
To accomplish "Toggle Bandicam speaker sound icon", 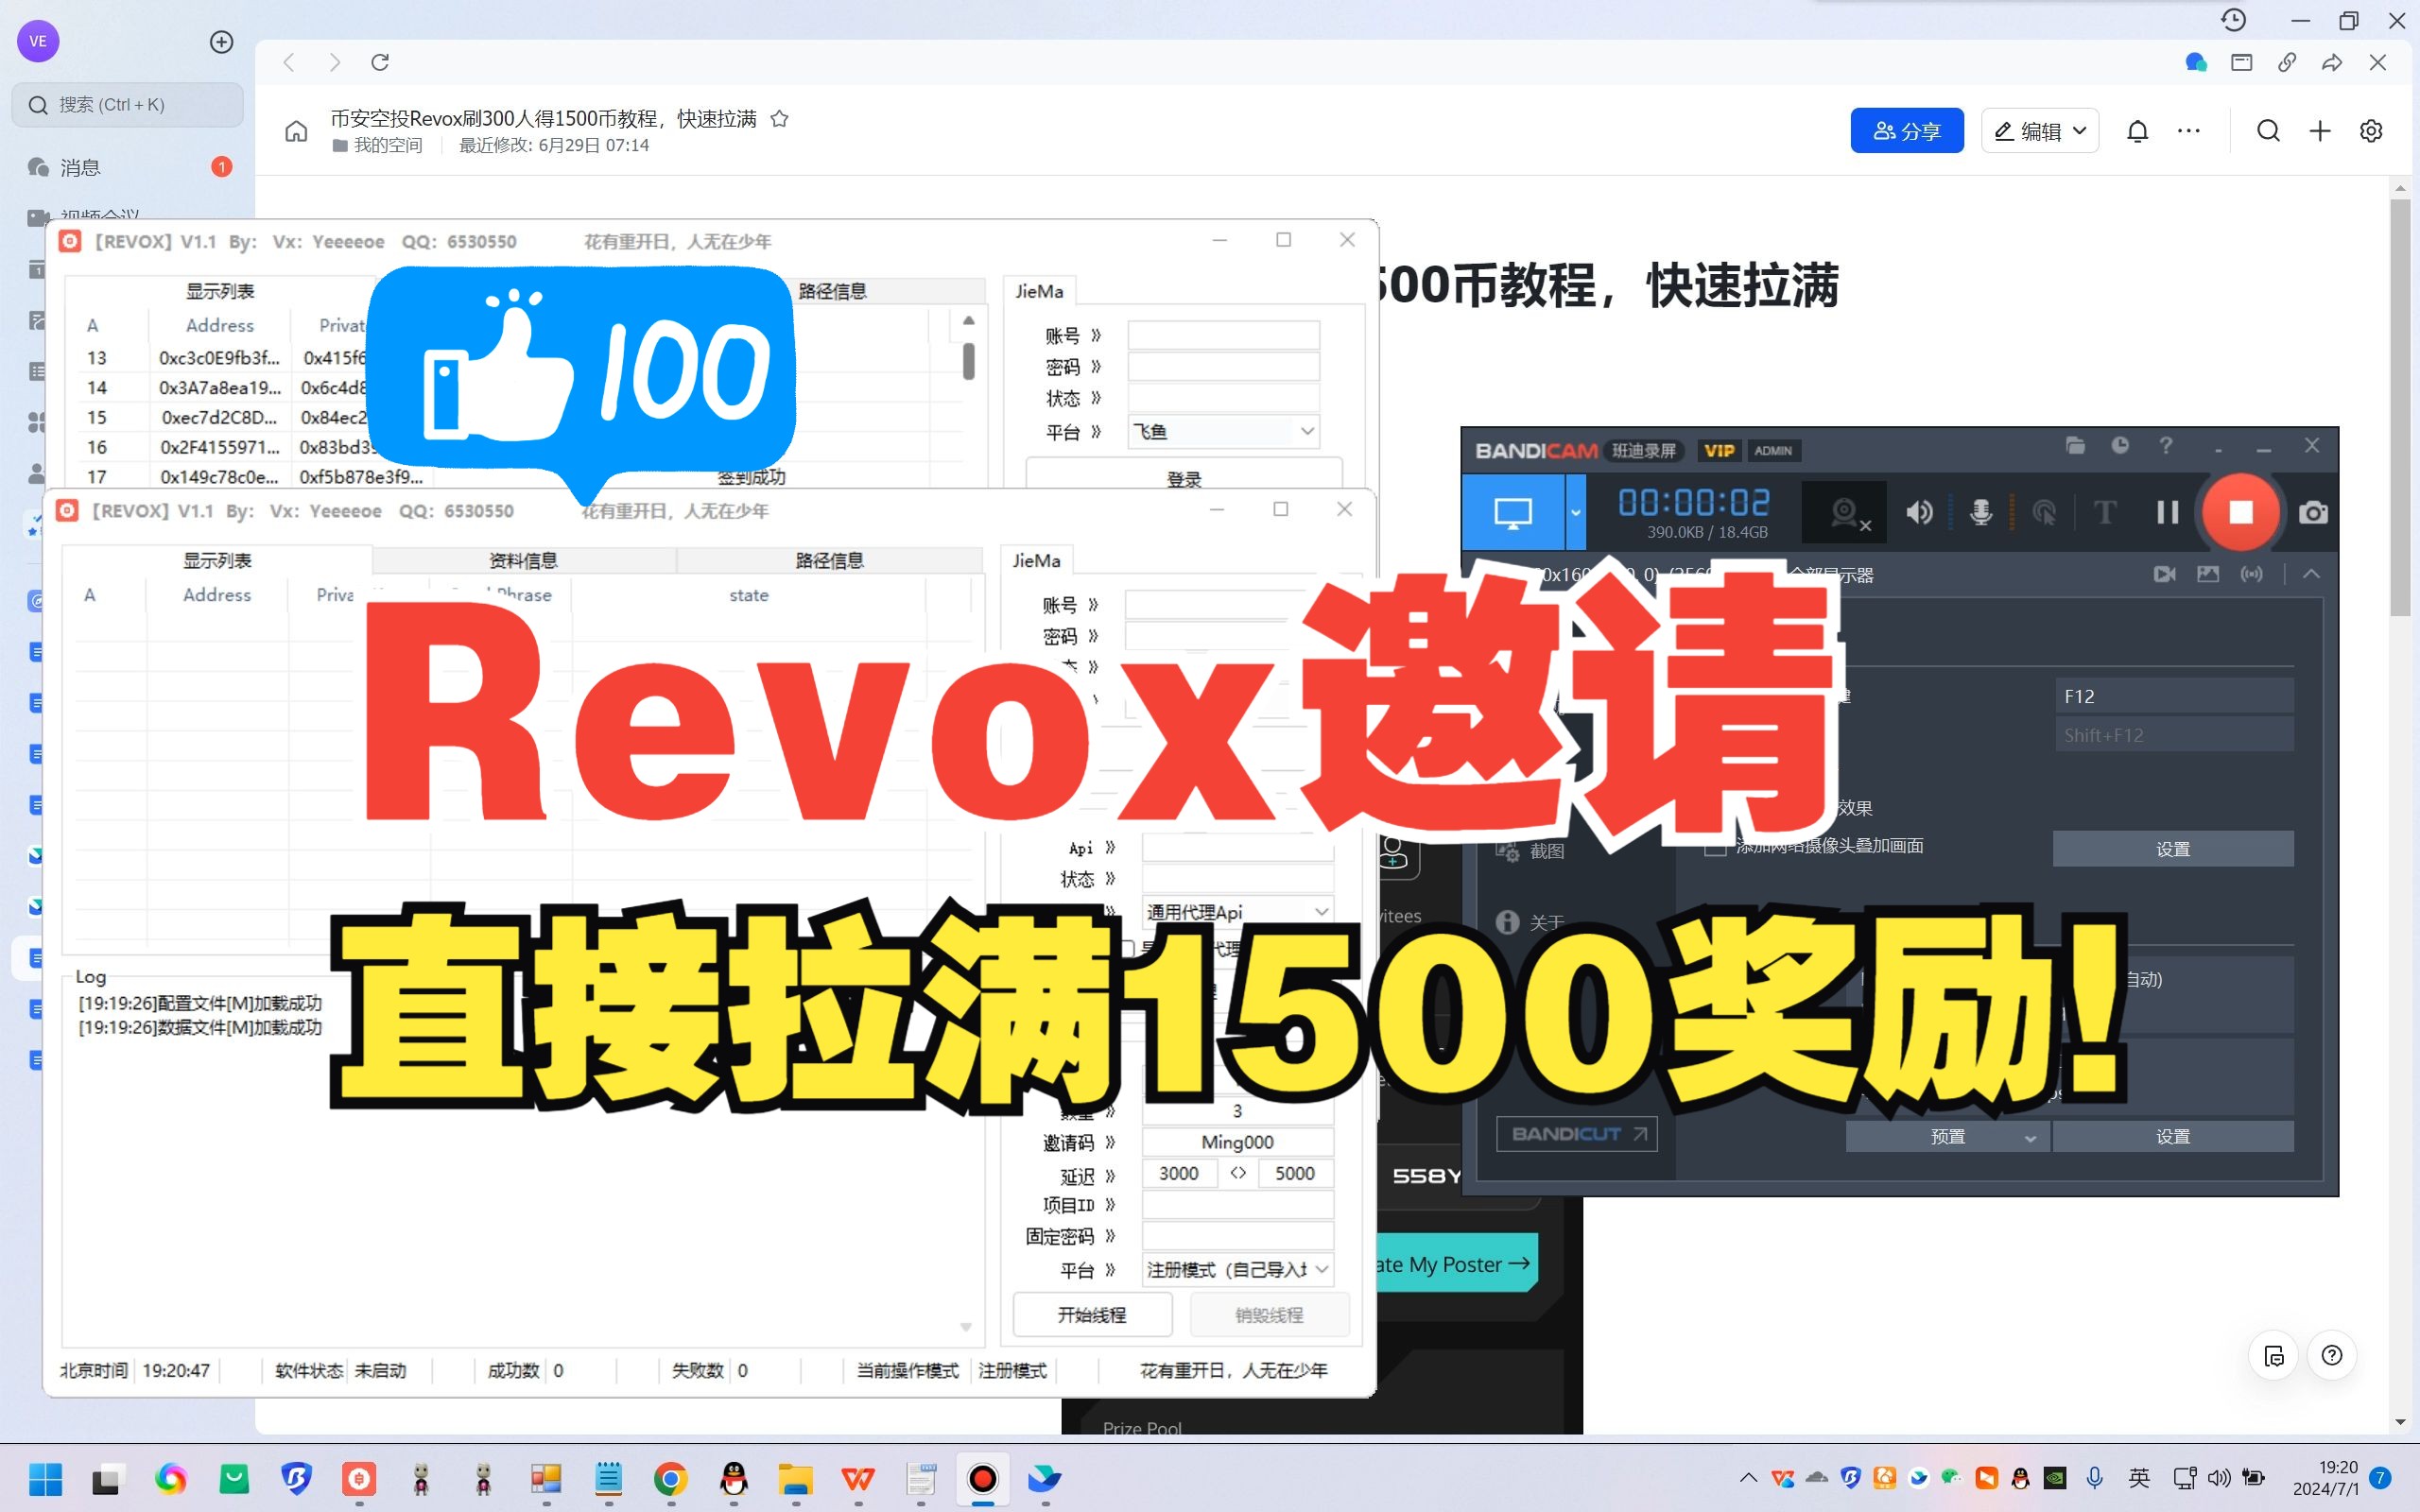I will click(1919, 513).
